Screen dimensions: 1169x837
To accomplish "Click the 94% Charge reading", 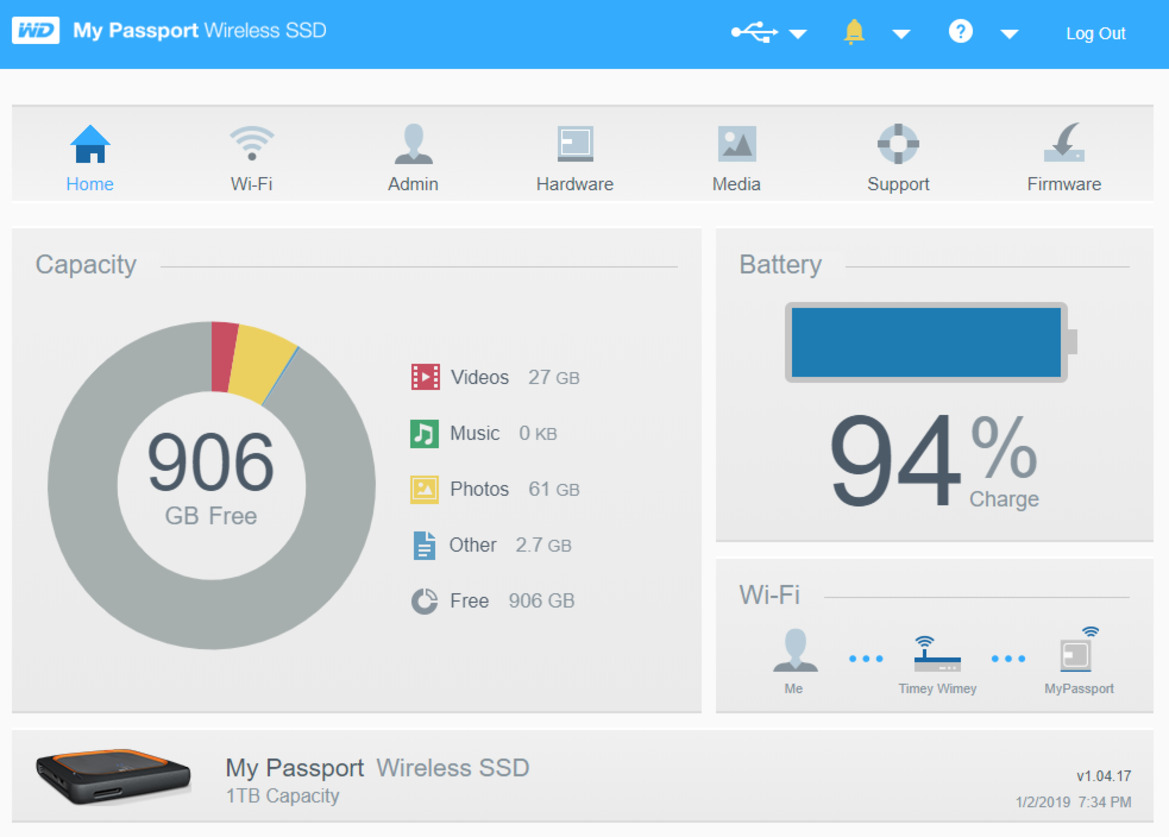I will [x=934, y=461].
